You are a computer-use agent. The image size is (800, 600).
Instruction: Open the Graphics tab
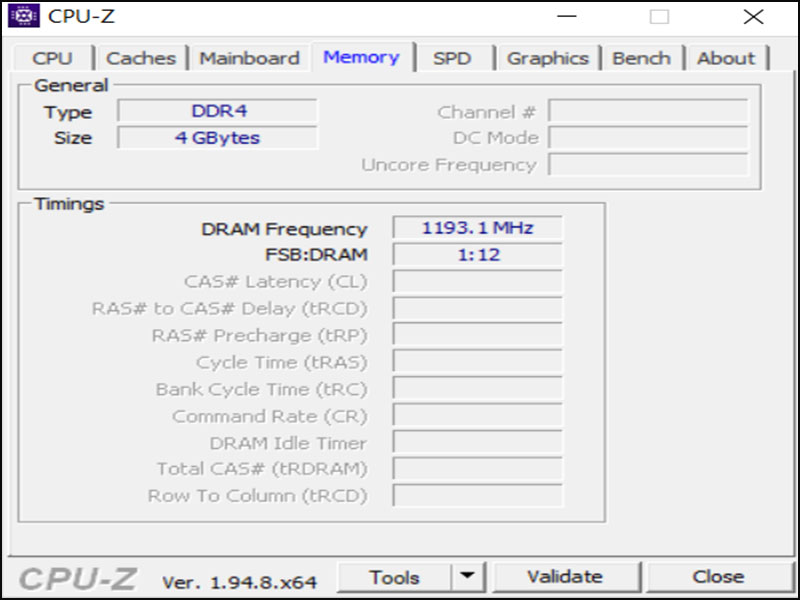(x=548, y=58)
